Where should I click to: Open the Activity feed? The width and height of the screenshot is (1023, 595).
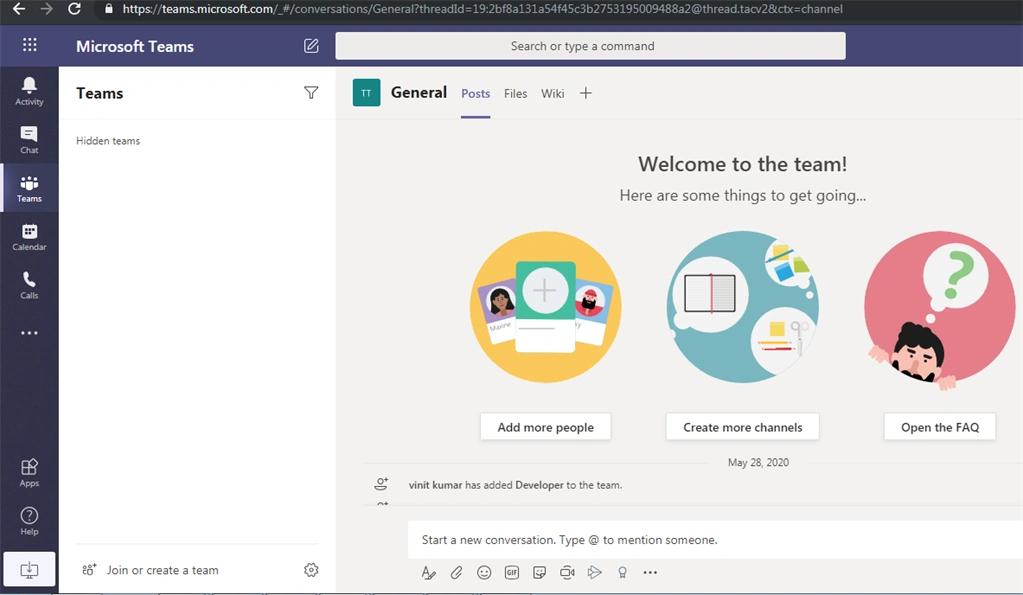tap(29, 91)
